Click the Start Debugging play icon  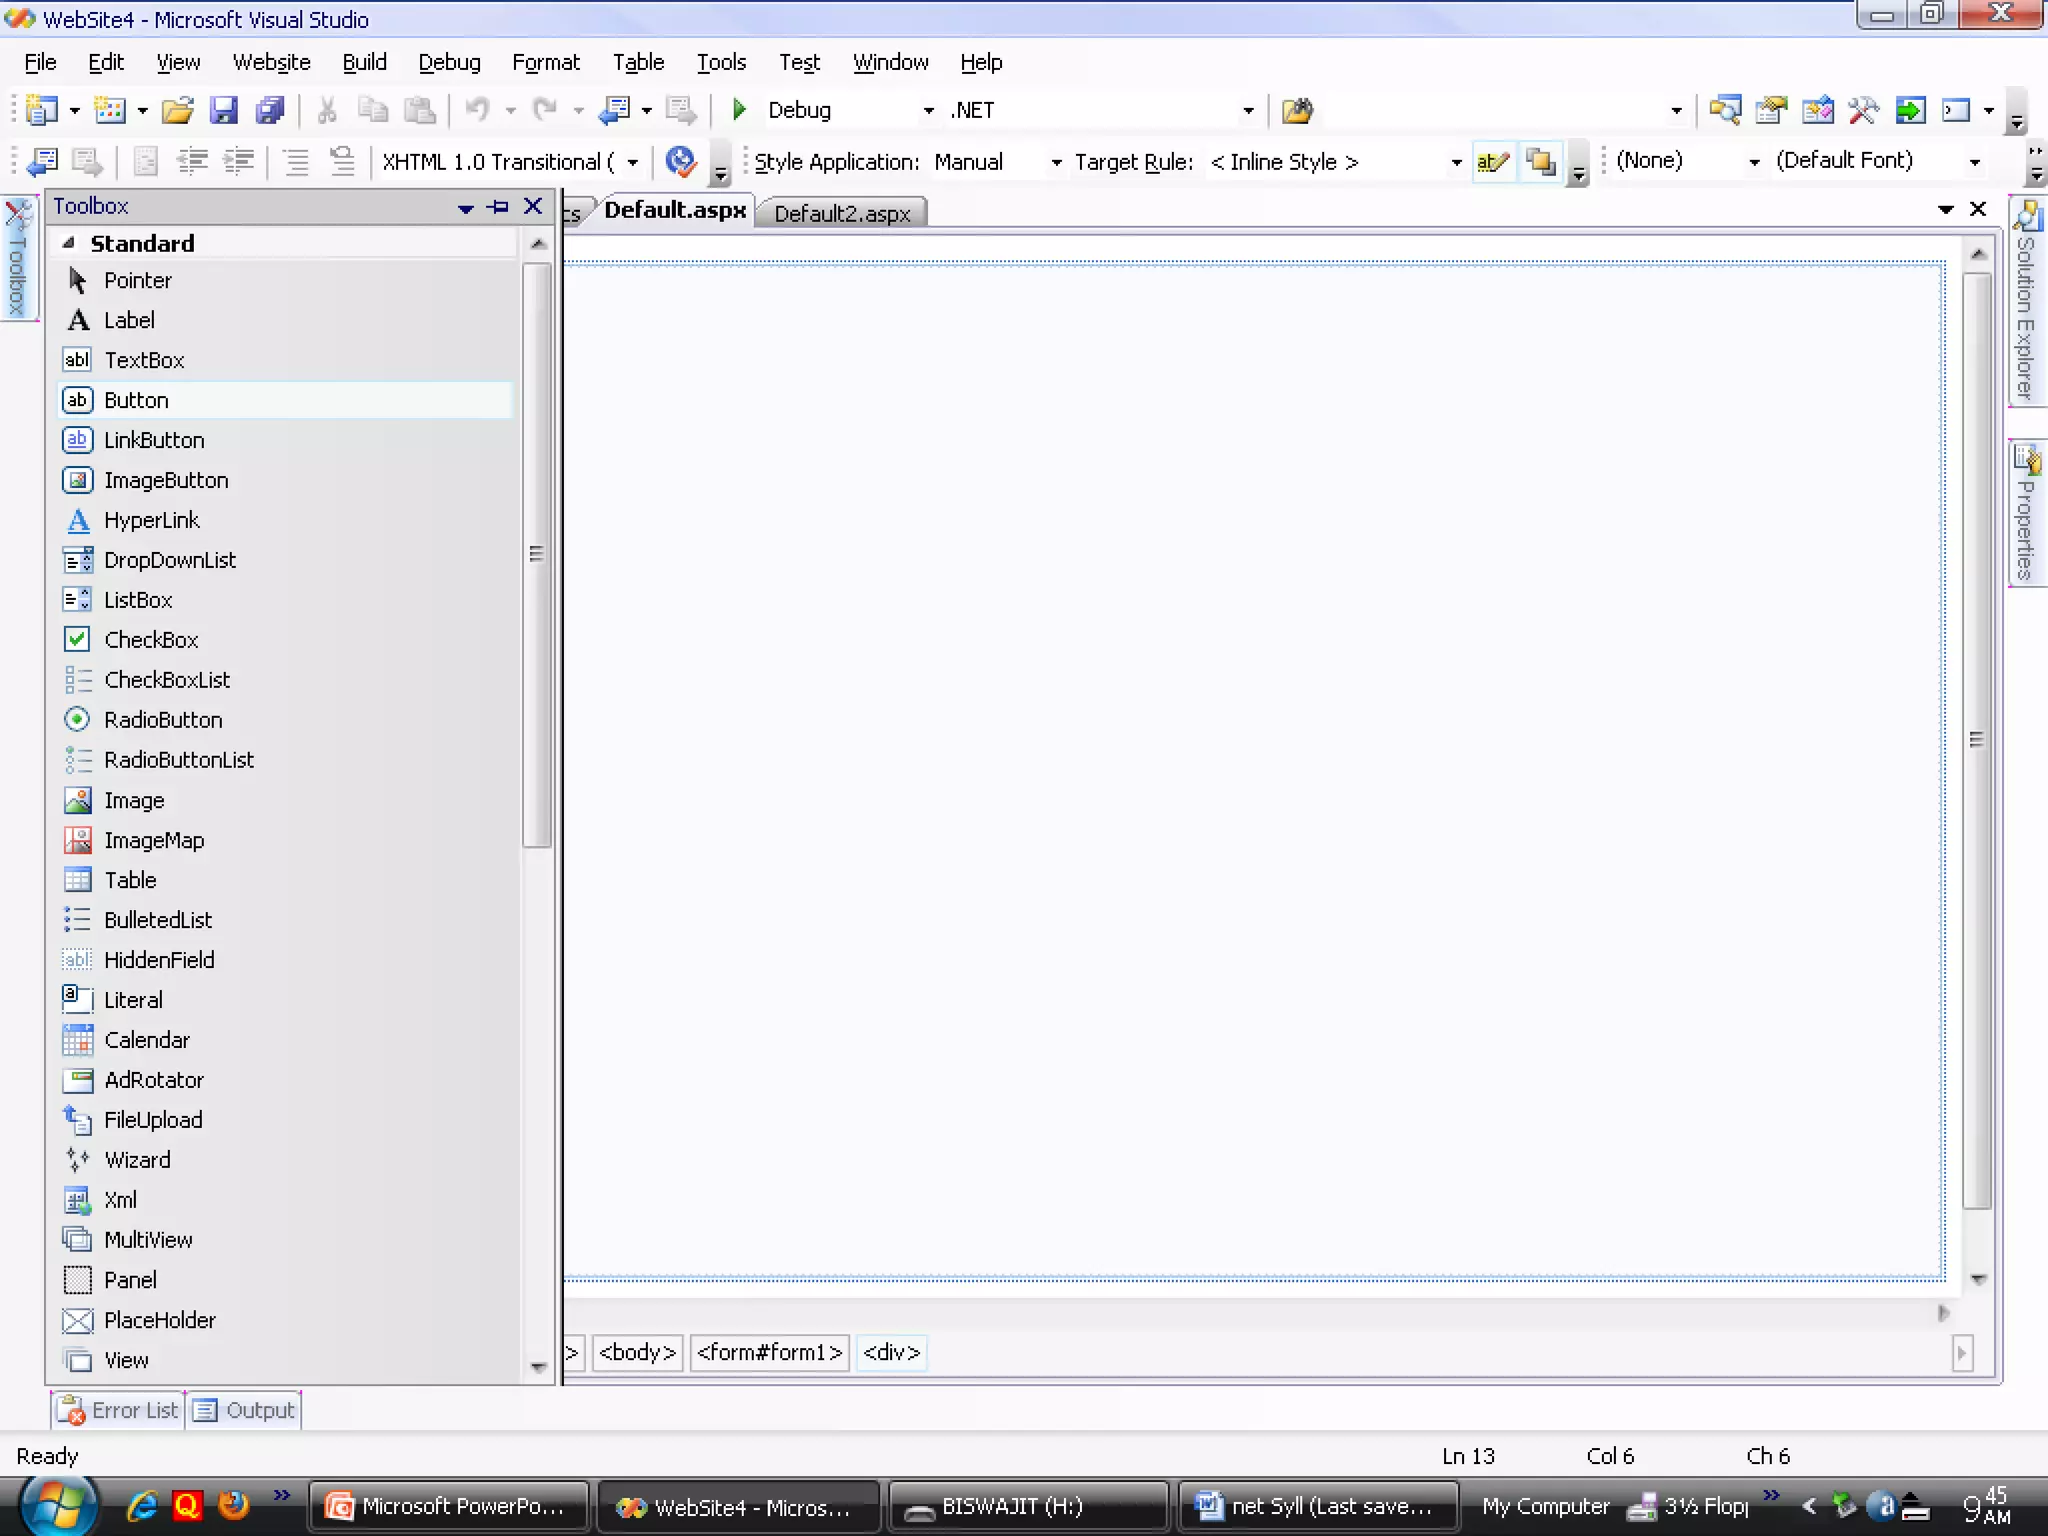(x=739, y=110)
